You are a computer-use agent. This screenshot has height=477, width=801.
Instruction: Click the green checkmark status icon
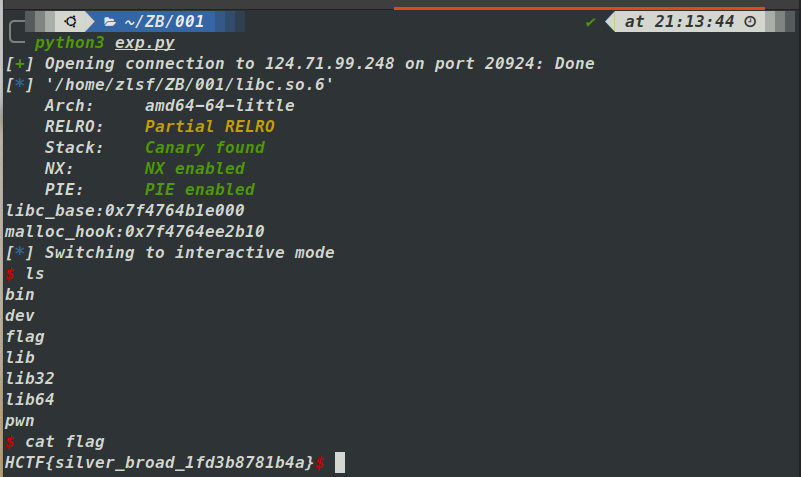coord(591,21)
